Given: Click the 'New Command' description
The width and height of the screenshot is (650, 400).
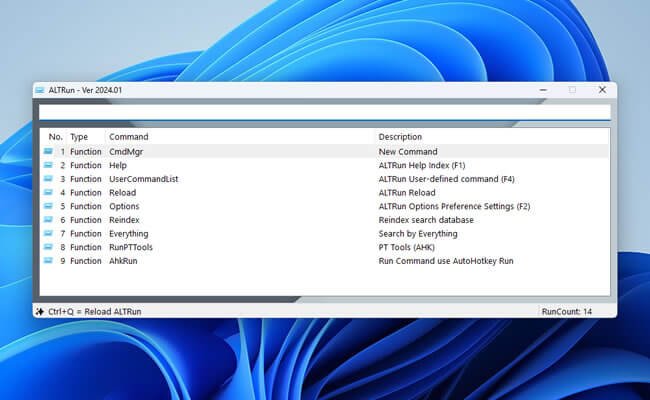Looking at the screenshot, I should point(408,152).
